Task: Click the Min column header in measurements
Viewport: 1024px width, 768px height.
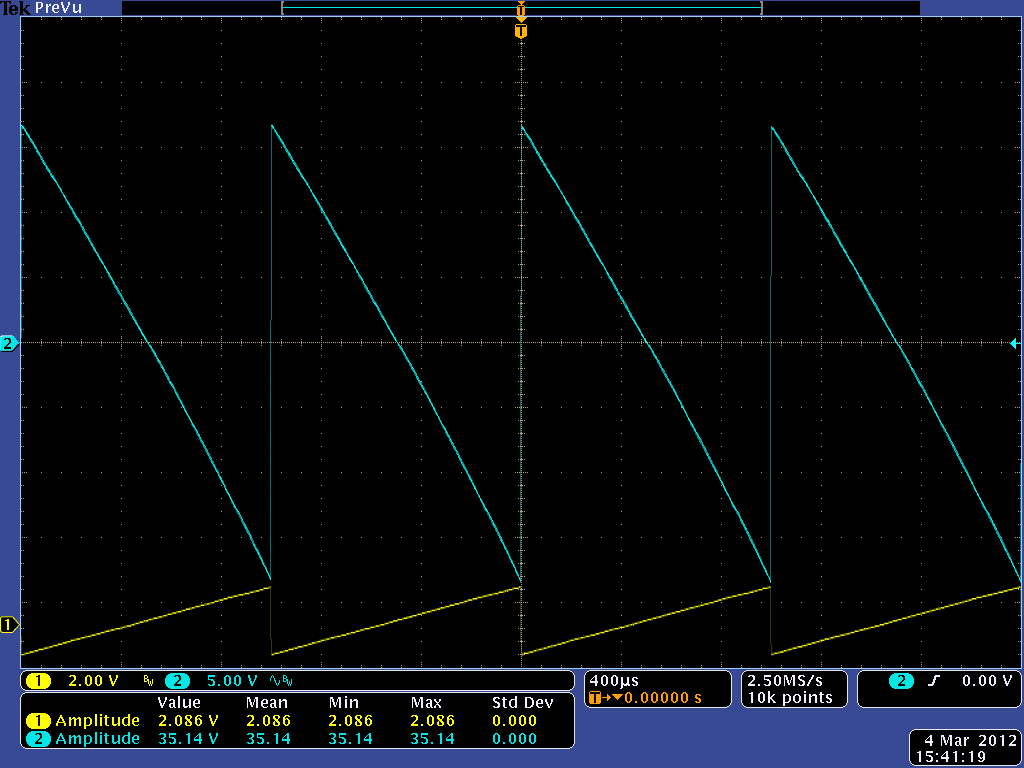Action: tap(344, 703)
